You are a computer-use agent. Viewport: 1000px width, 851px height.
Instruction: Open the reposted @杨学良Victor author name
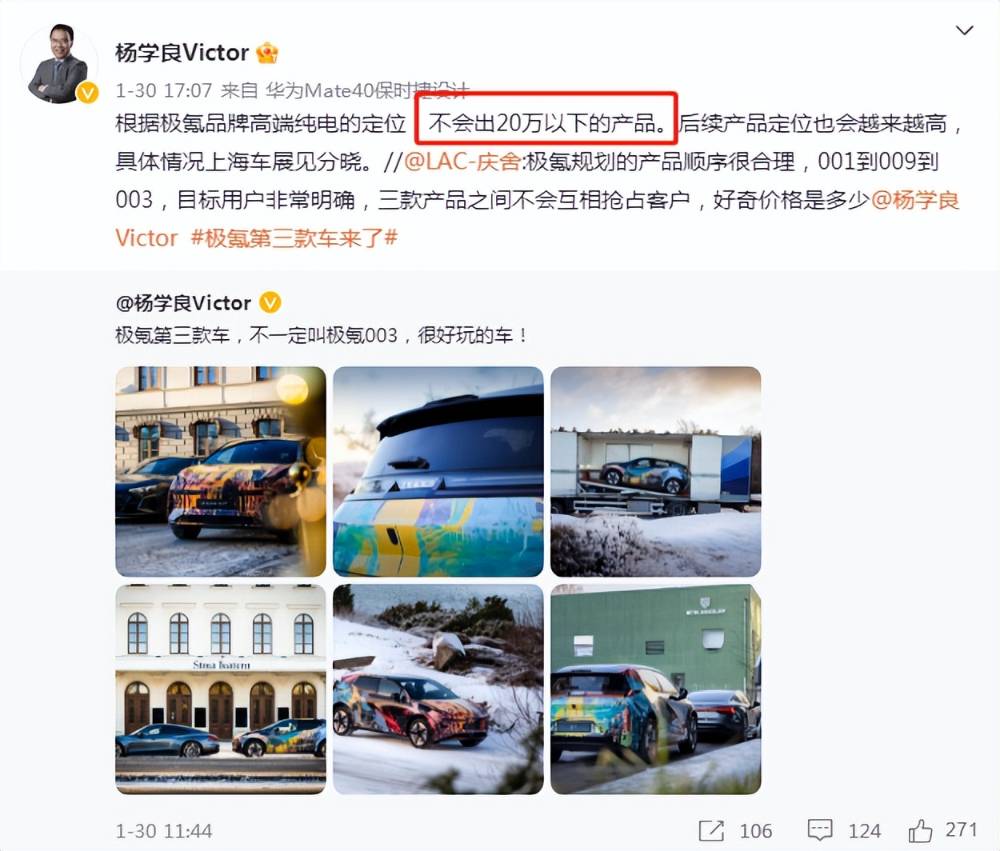[184, 302]
